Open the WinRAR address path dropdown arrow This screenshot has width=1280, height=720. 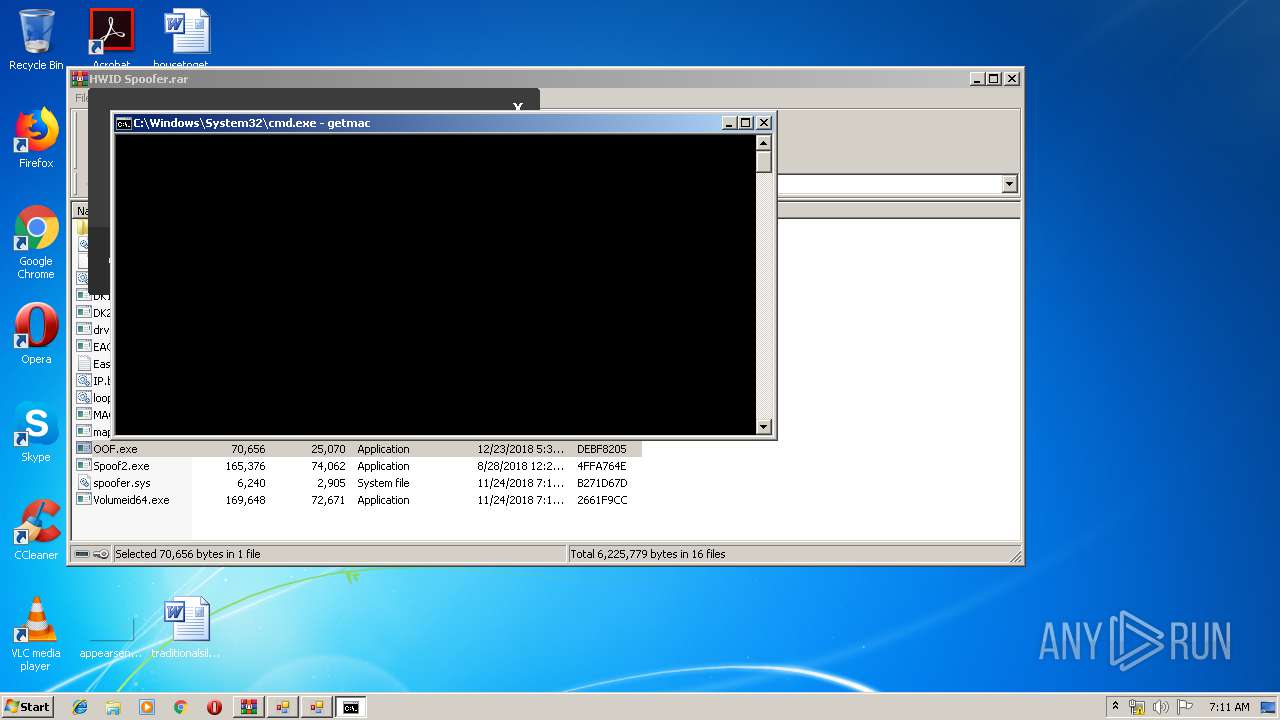coord(1009,184)
